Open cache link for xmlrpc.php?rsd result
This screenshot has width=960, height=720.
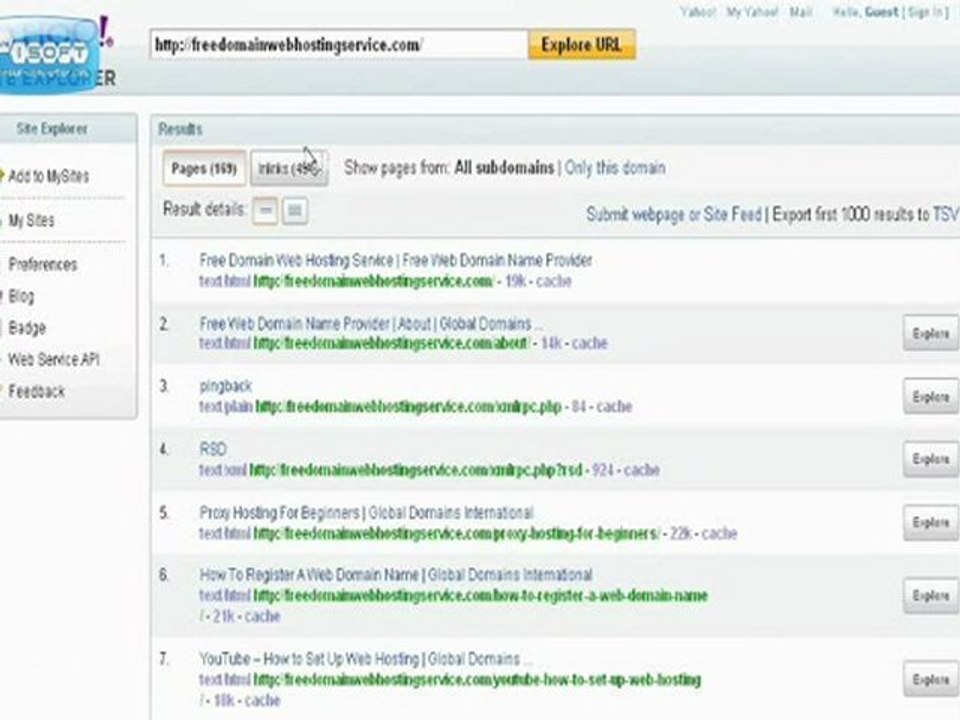point(642,470)
